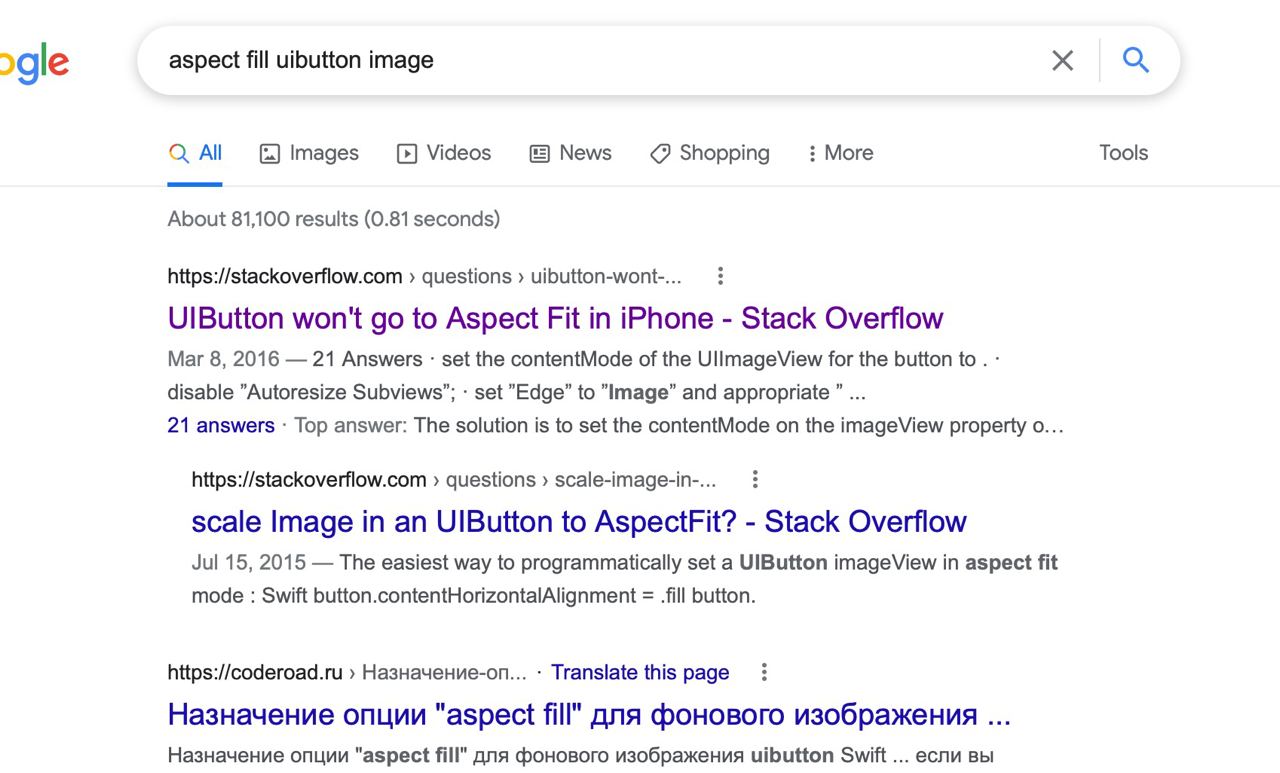
Task: Open "UIButton won't go to Aspect Fit" result
Action: pos(555,318)
